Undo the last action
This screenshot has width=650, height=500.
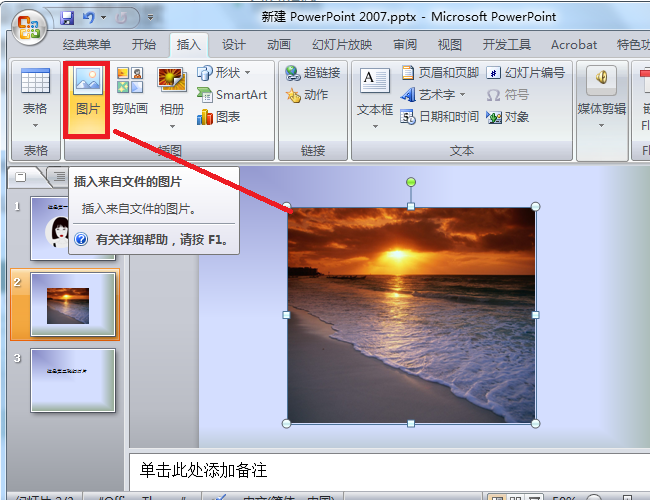tap(88, 17)
